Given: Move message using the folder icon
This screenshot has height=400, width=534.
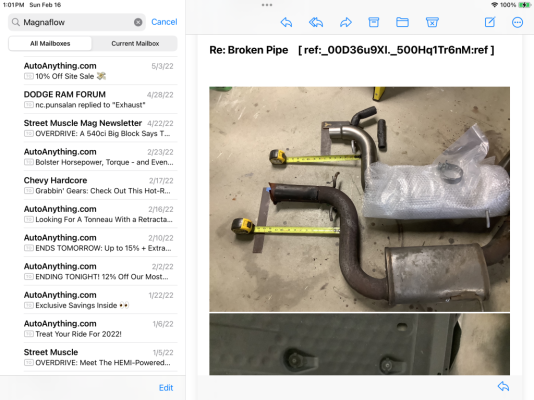Looking at the screenshot, I should (x=402, y=22).
